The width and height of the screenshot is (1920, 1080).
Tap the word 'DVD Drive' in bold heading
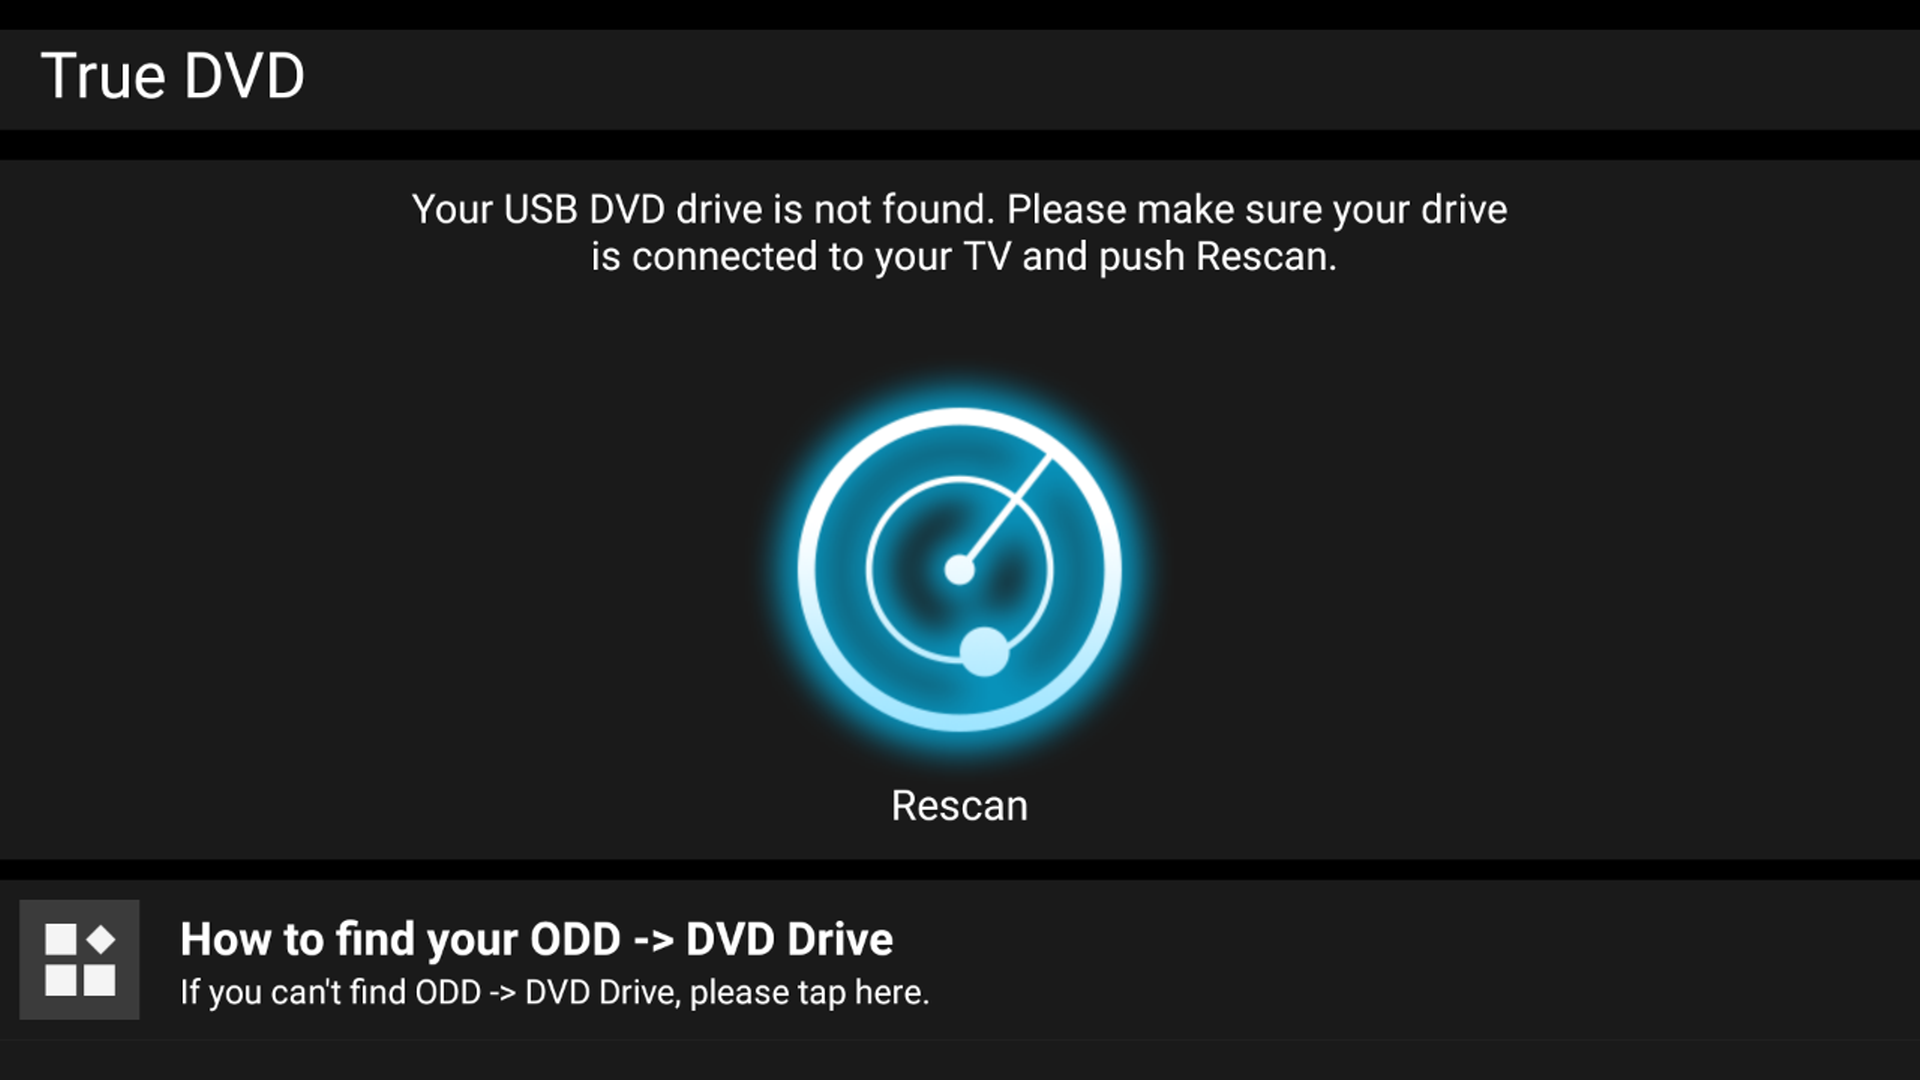point(789,940)
